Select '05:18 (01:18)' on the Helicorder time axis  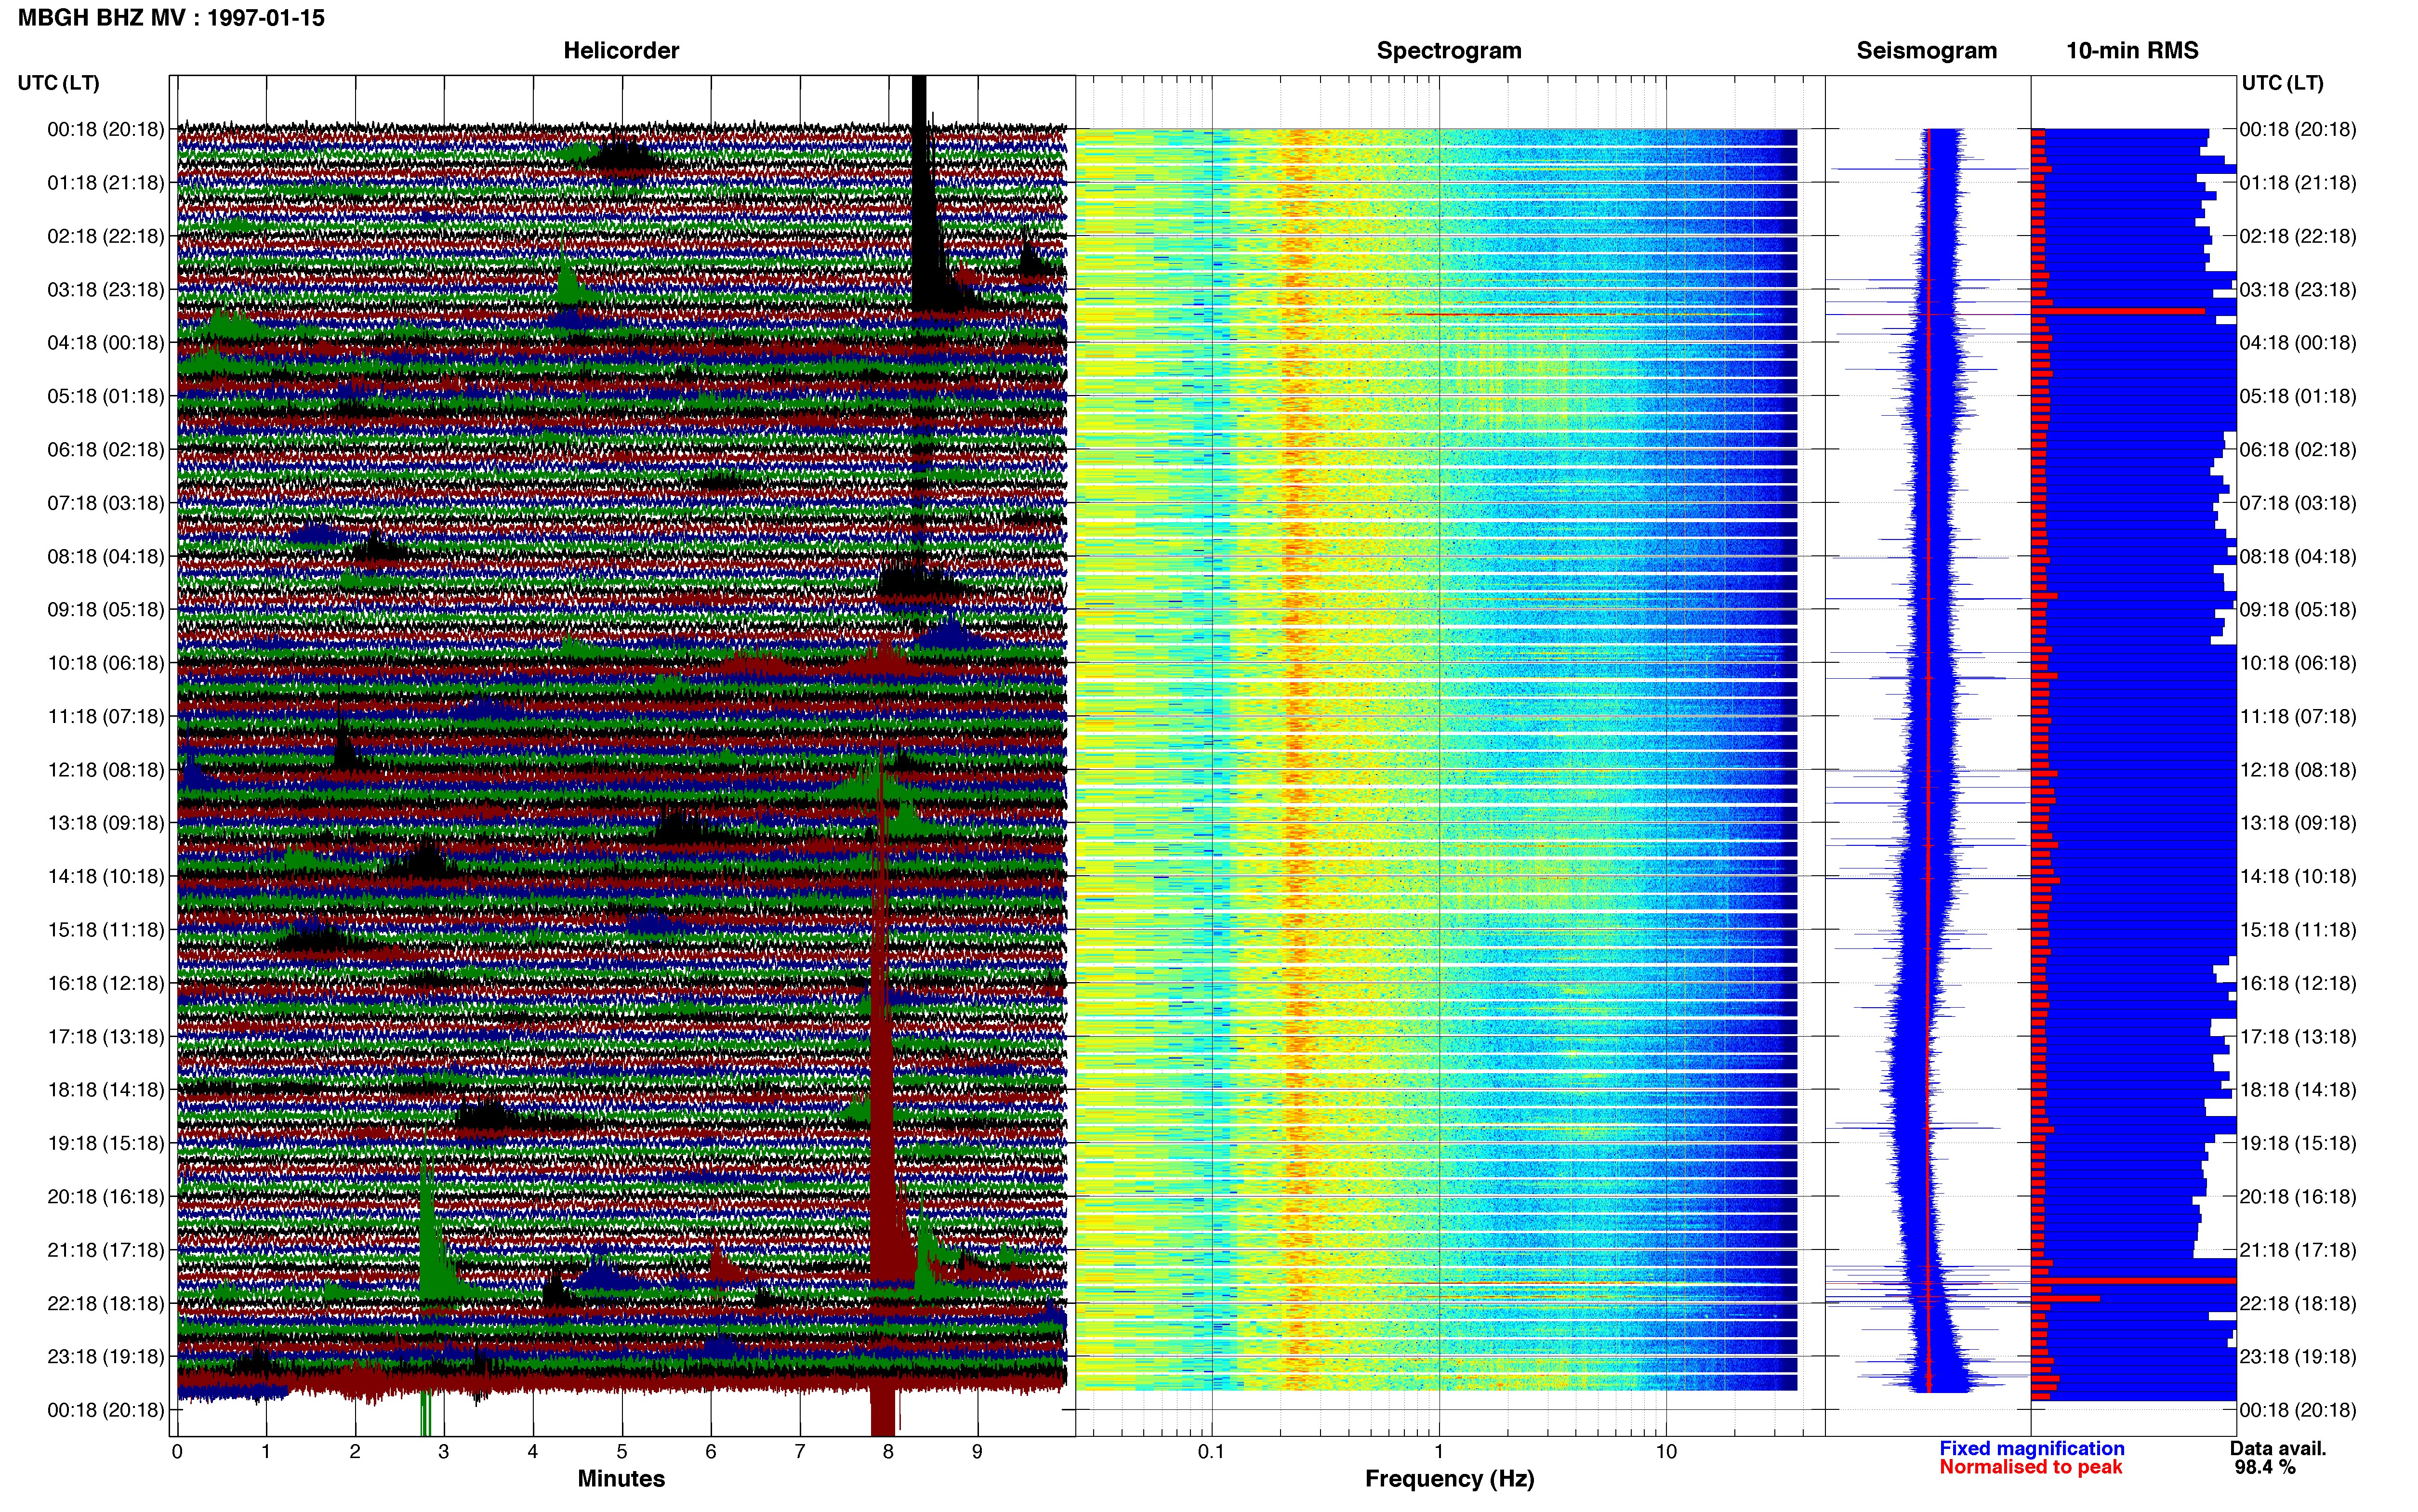[x=106, y=396]
